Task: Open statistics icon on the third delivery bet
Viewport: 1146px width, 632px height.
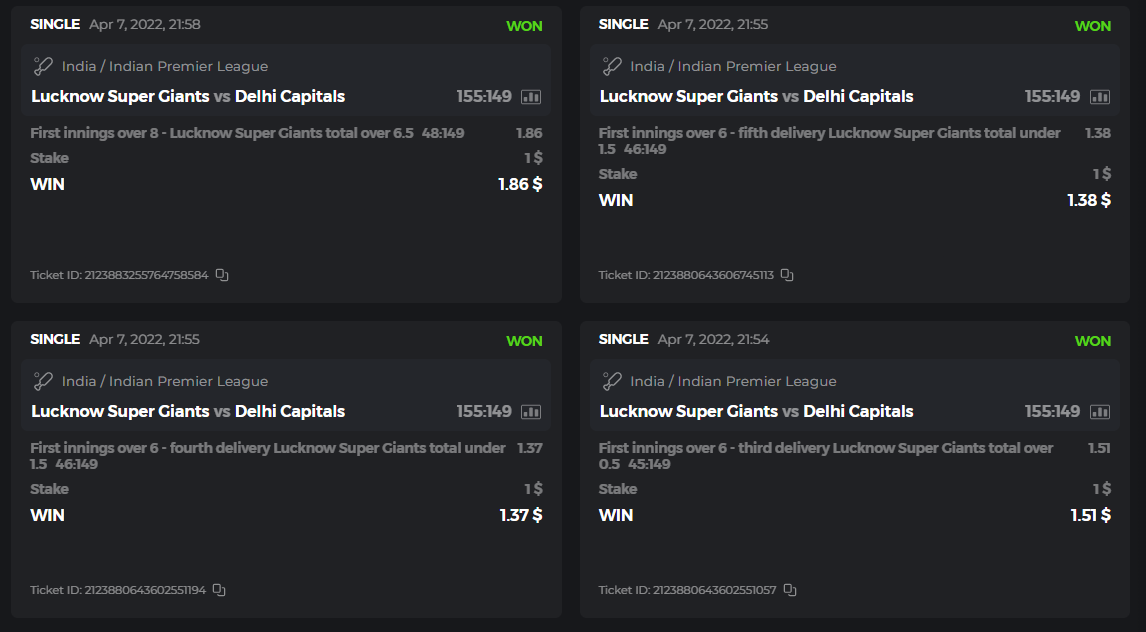Action: pos(1100,412)
